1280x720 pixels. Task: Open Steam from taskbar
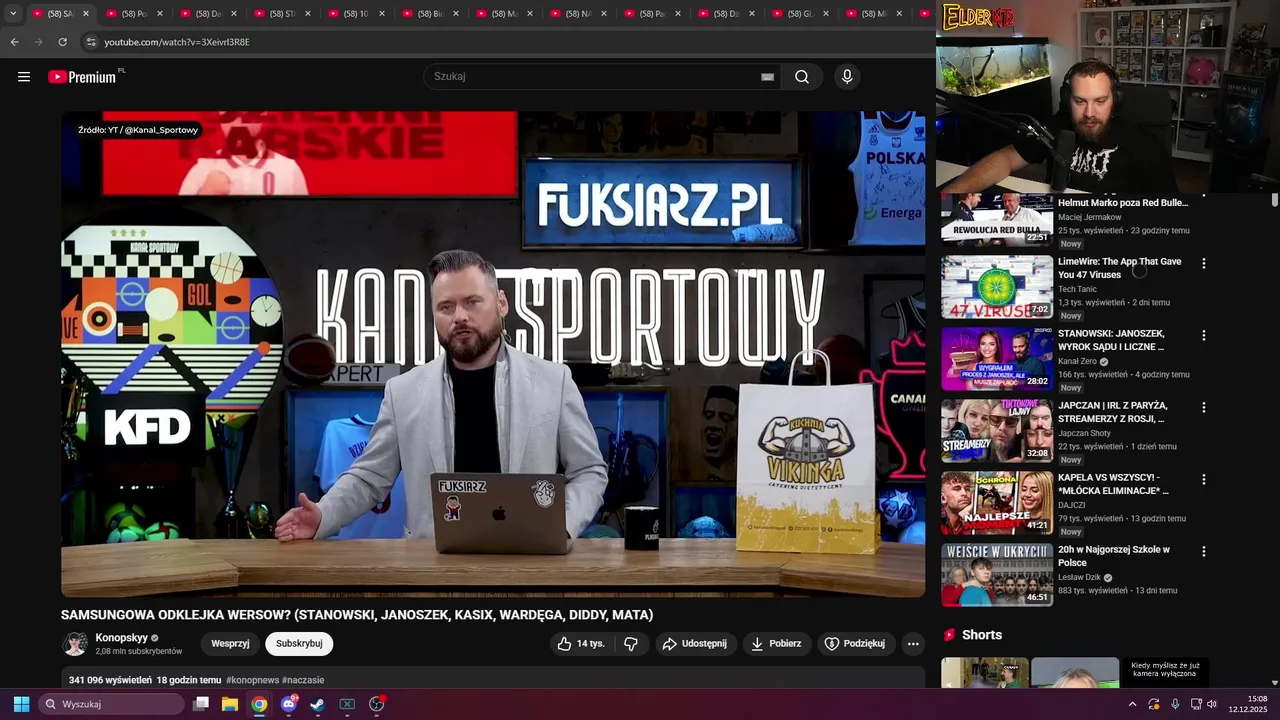[317, 704]
